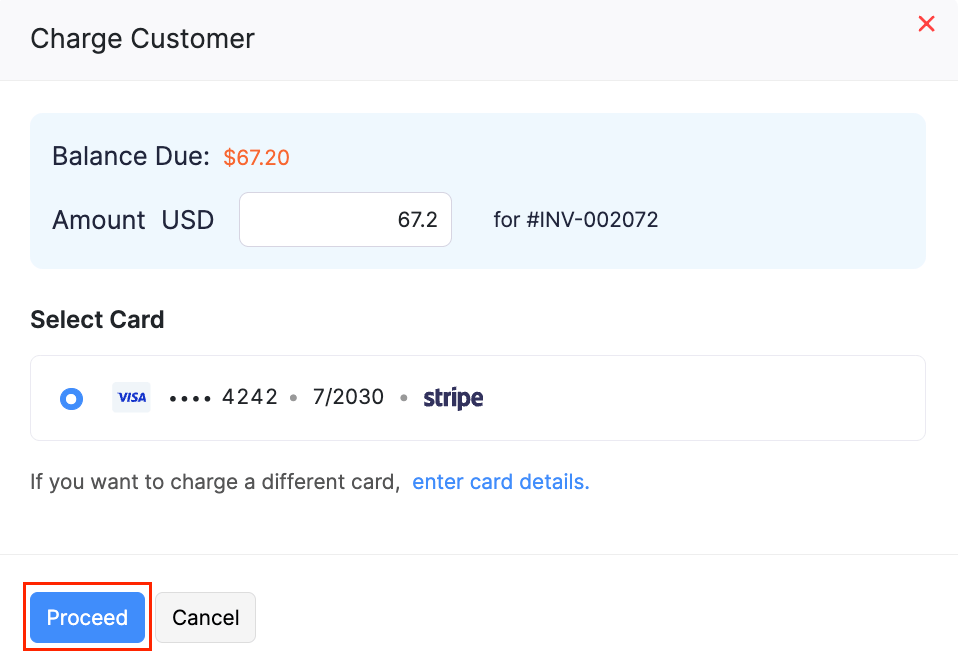Screen dimensions: 958x668
Task: Click the Balance Due amount $67.20
Action: tap(256, 157)
